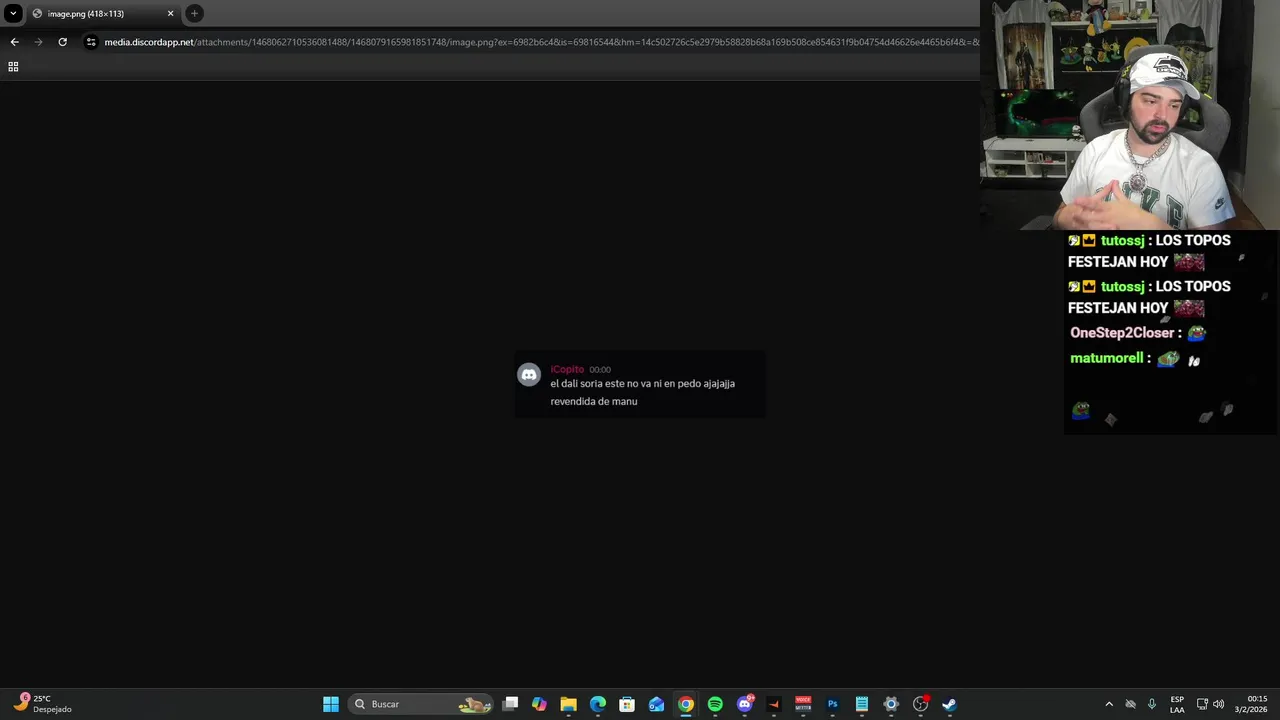1280x720 pixels.
Task: Open the black app with orange logo
Action: (x=773, y=704)
